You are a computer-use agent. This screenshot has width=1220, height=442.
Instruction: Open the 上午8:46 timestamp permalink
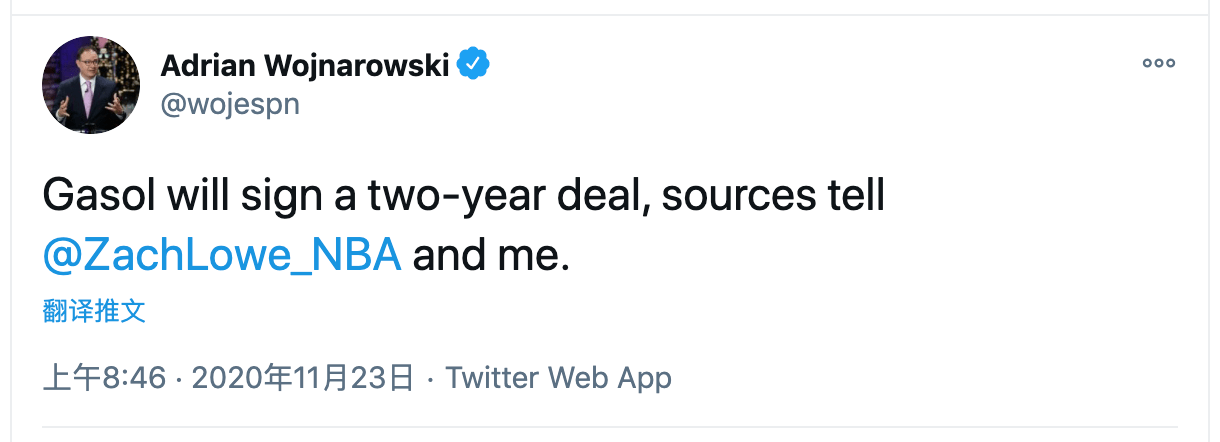(104, 378)
